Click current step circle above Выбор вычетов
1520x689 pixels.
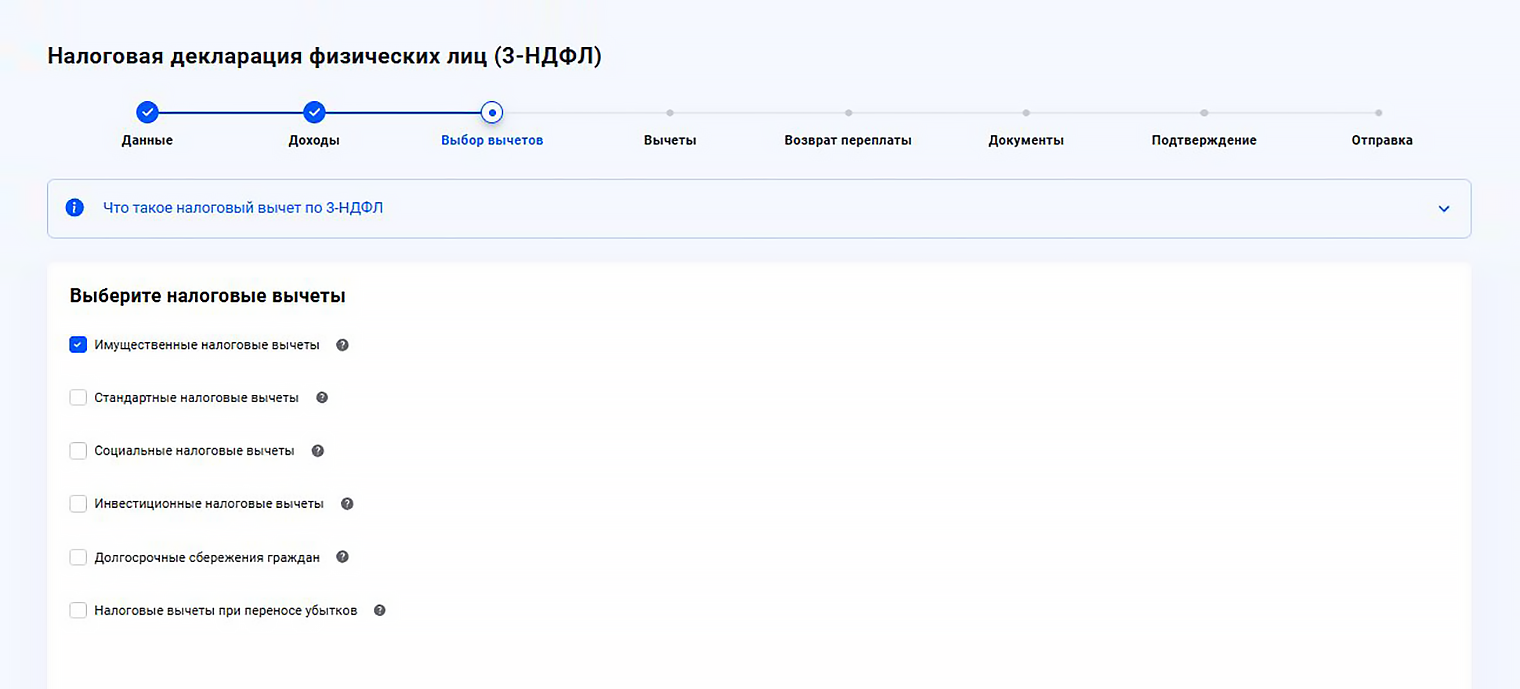(x=492, y=112)
